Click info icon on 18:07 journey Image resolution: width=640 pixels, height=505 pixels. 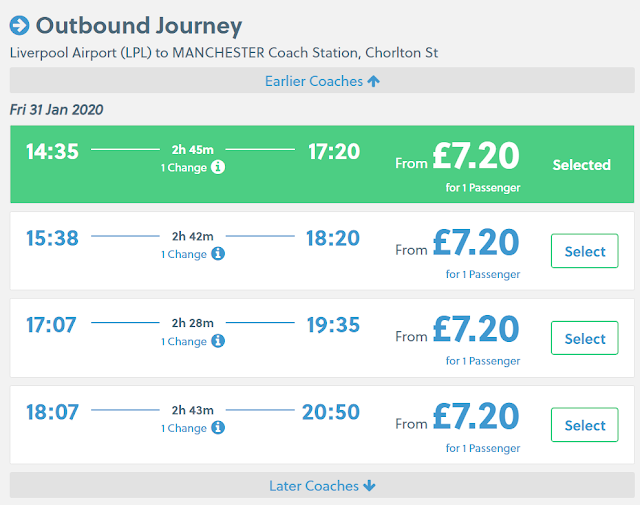pyautogui.click(x=218, y=428)
